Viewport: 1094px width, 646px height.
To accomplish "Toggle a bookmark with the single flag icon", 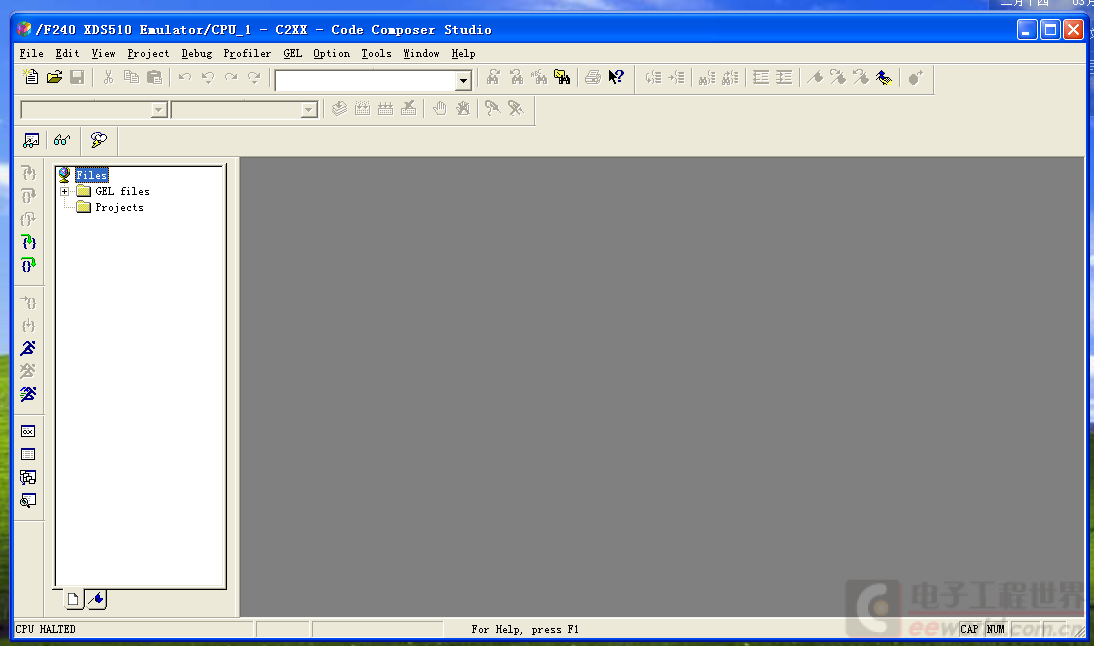I will [x=815, y=77].
